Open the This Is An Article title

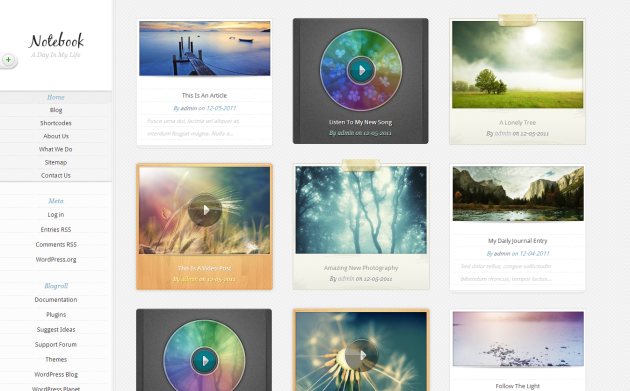coord(204,95)
